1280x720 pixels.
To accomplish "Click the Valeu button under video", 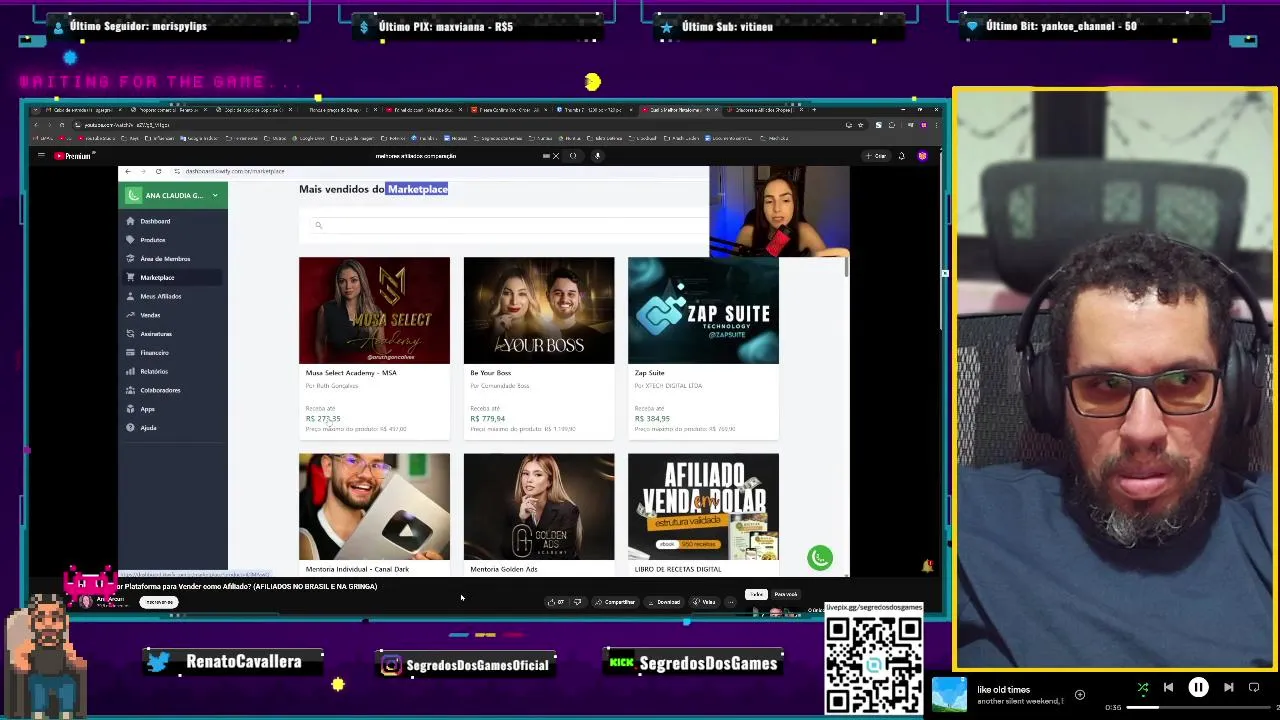I will click(x=705, y=602).
